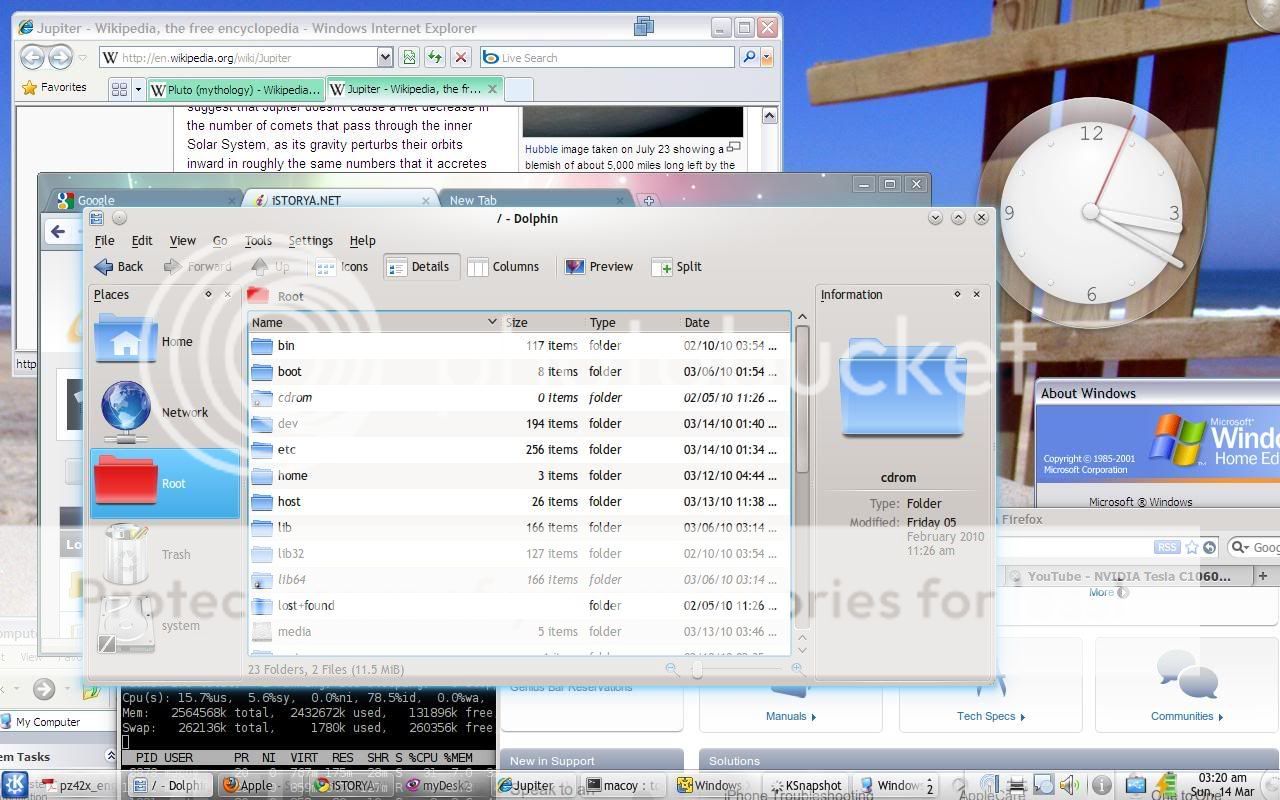Split the Dolphin view

tap(677, 267)
